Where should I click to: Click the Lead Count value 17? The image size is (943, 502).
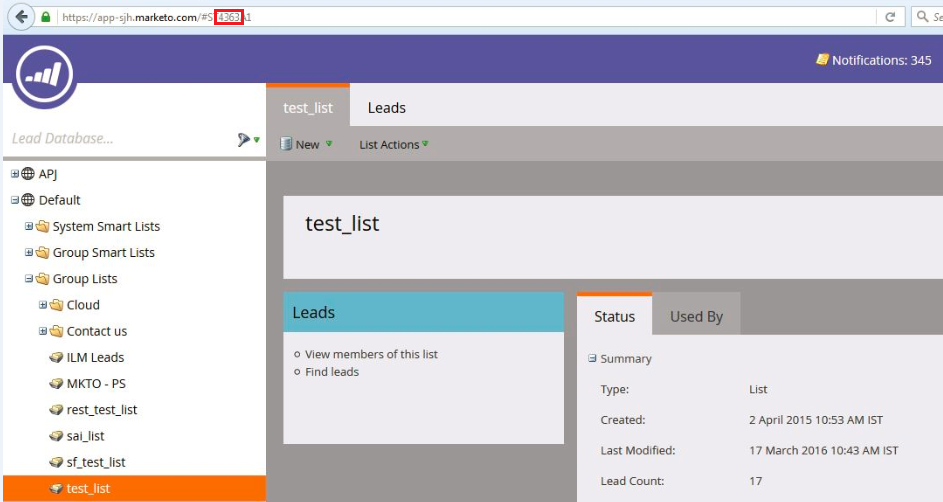[x=755, y=481]
